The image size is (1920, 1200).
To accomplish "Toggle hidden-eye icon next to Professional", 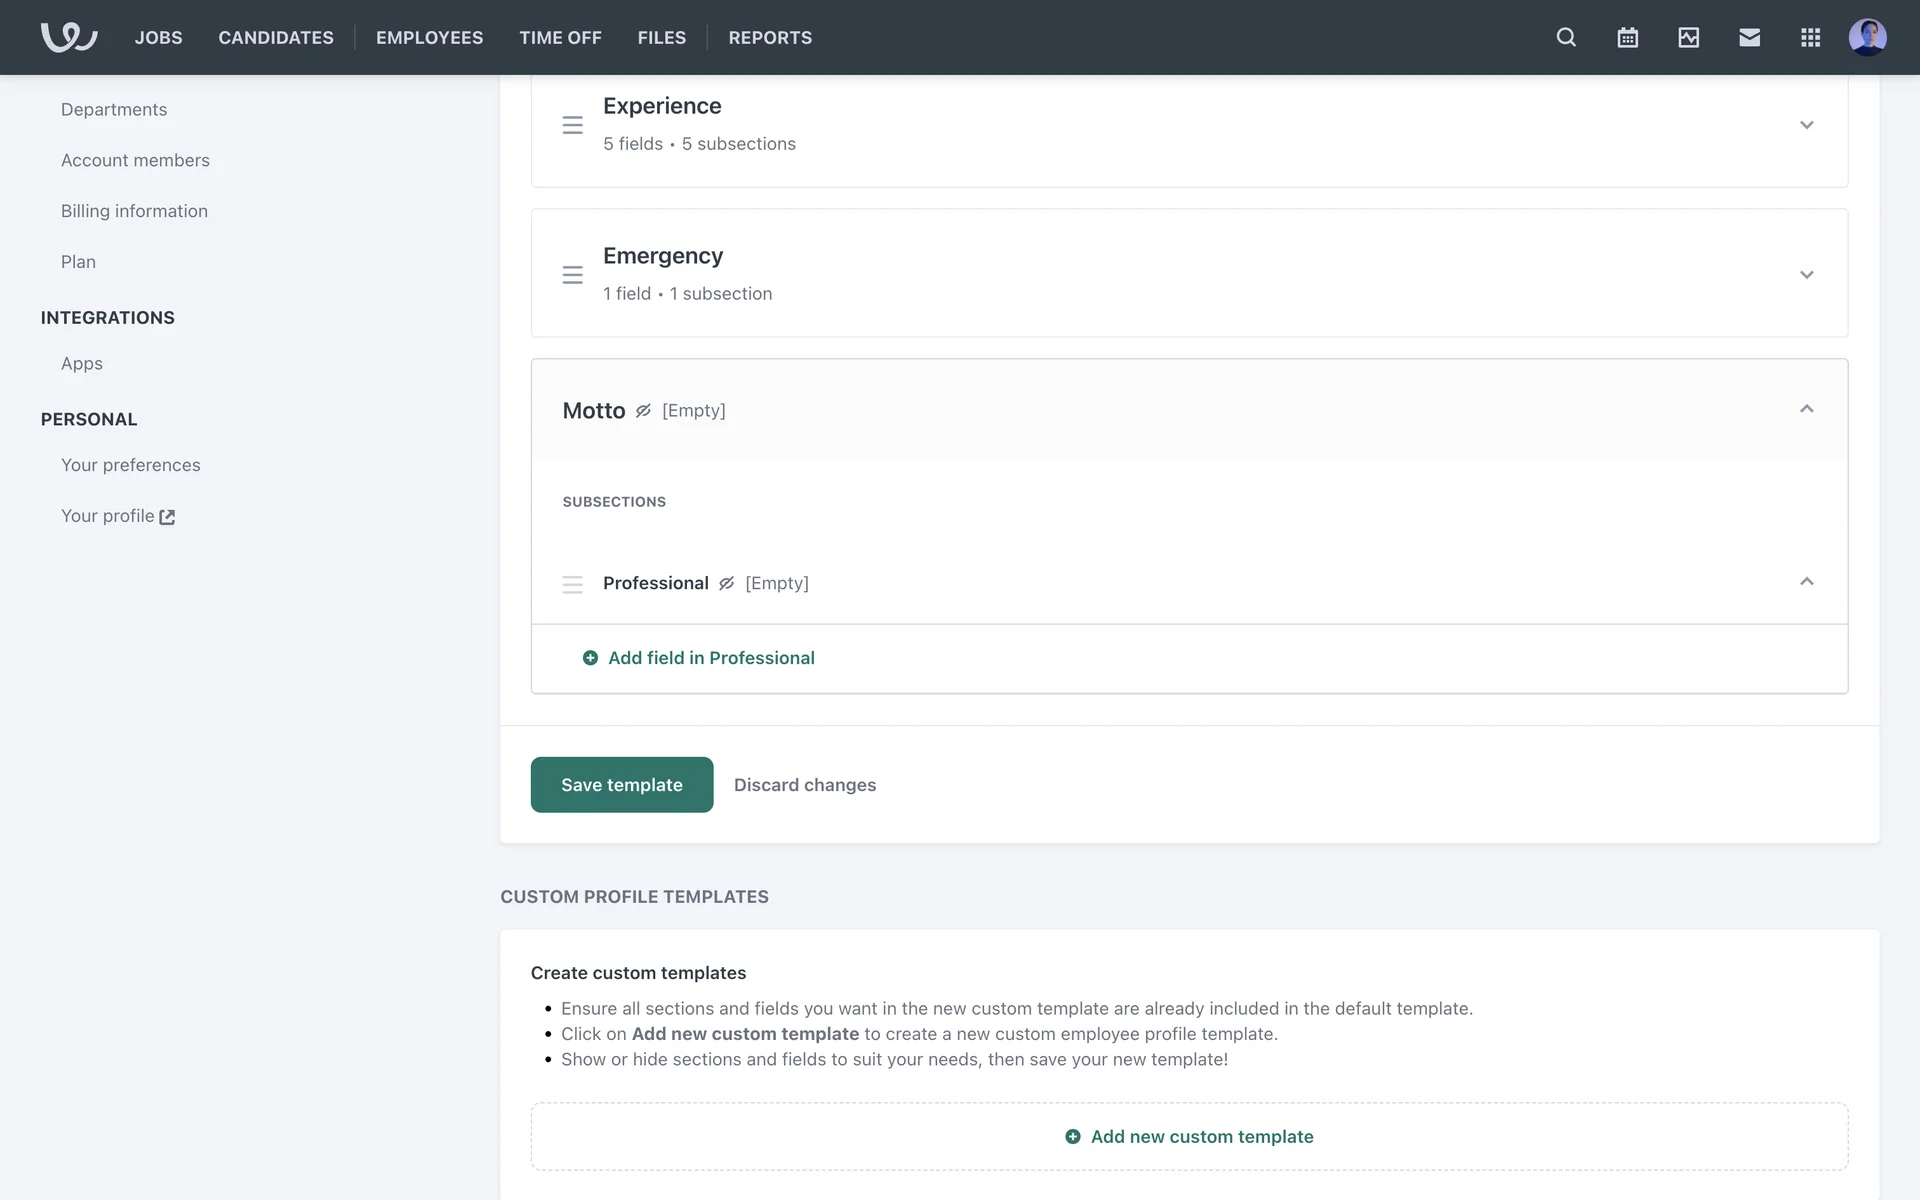I will [x=727, y=583].
